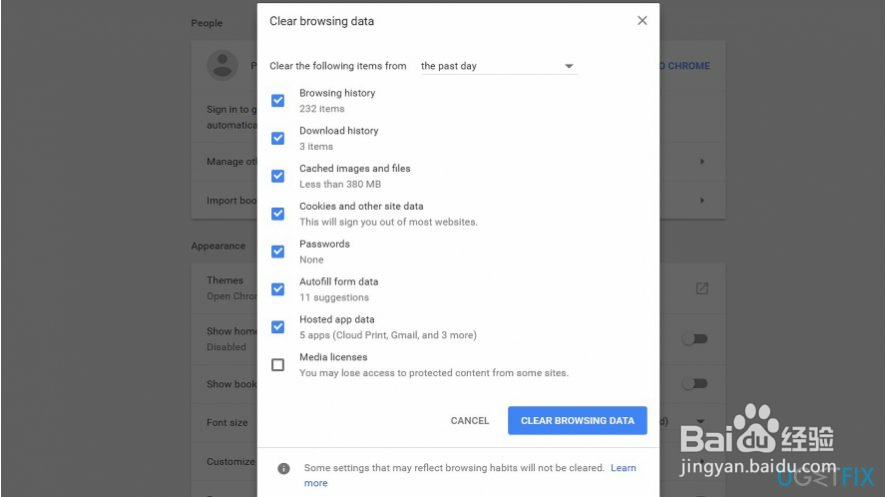Uncheck Browsing history checkbox
The height and width of the screenshot is (497, 886).
click(278, 101)
